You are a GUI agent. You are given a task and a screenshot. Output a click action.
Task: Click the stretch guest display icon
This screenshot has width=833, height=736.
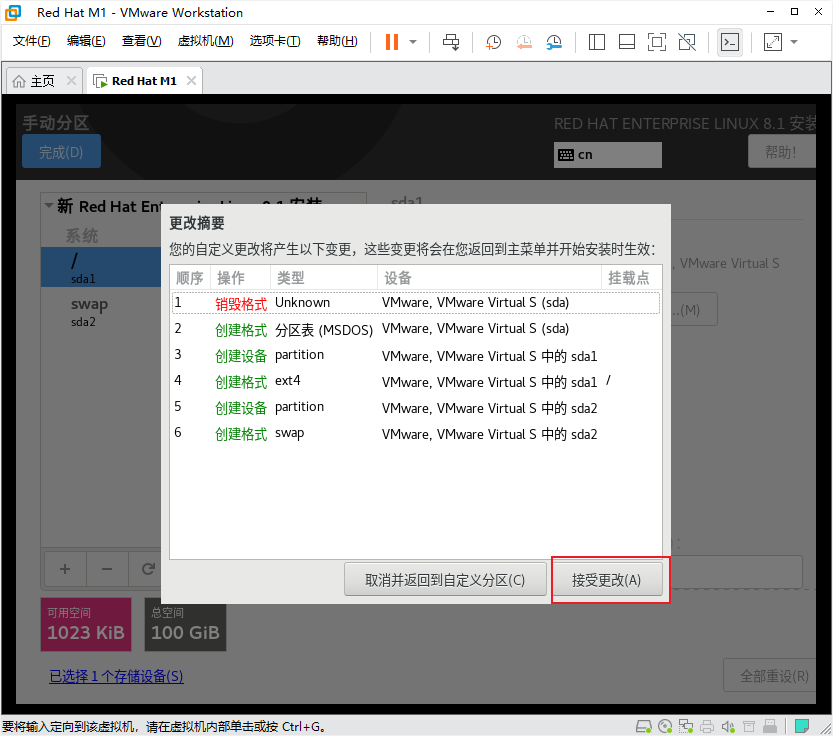(772, 42)
